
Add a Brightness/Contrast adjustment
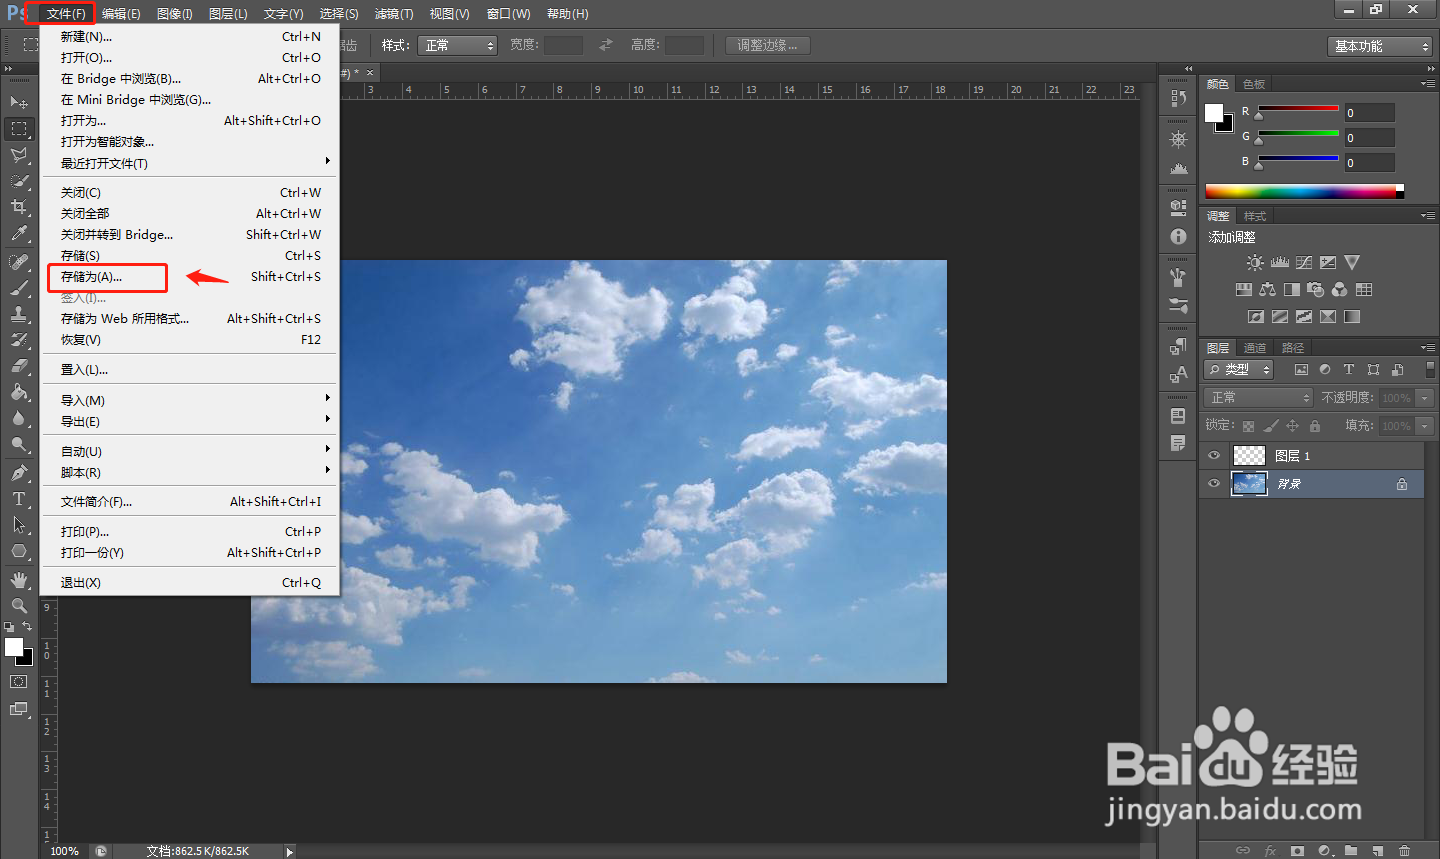[x=1255, y=262]
